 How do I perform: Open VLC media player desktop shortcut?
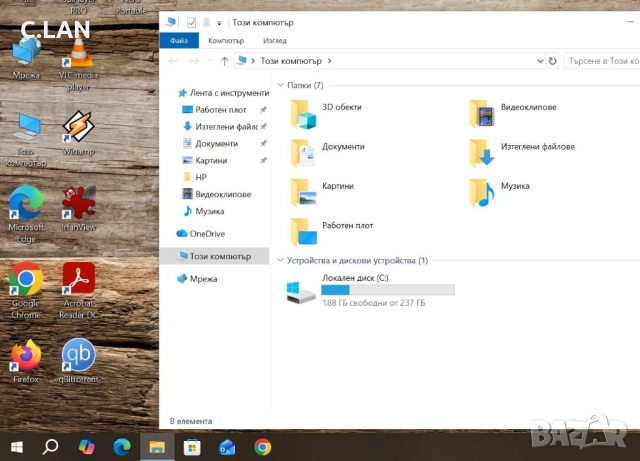[x=78, y=64]
